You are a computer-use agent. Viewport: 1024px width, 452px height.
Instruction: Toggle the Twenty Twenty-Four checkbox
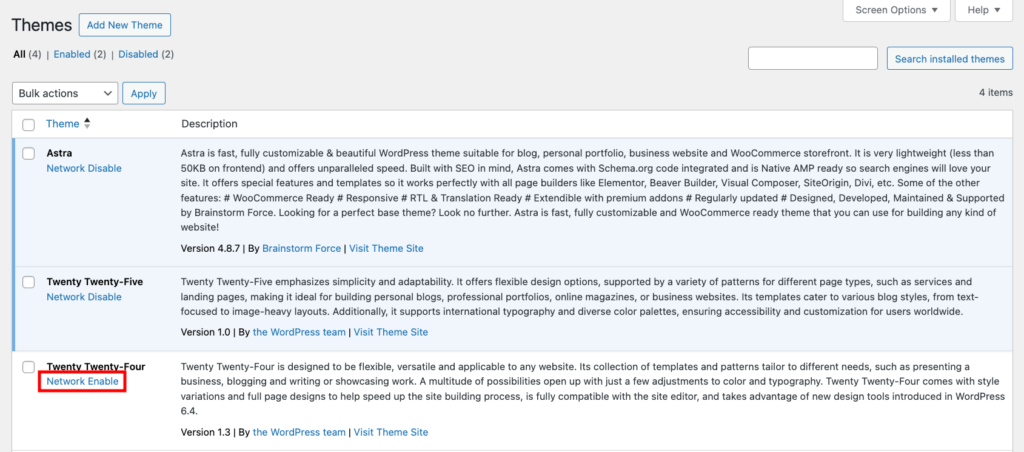click(28, 368)
